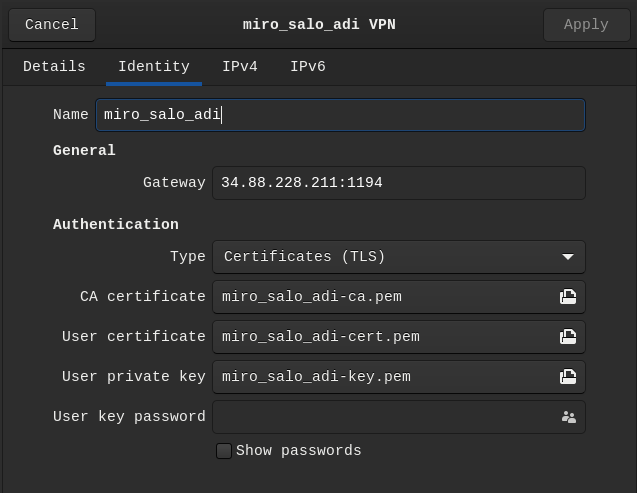
Task: Focus the User key password field
Action: [x=399, y=417]
